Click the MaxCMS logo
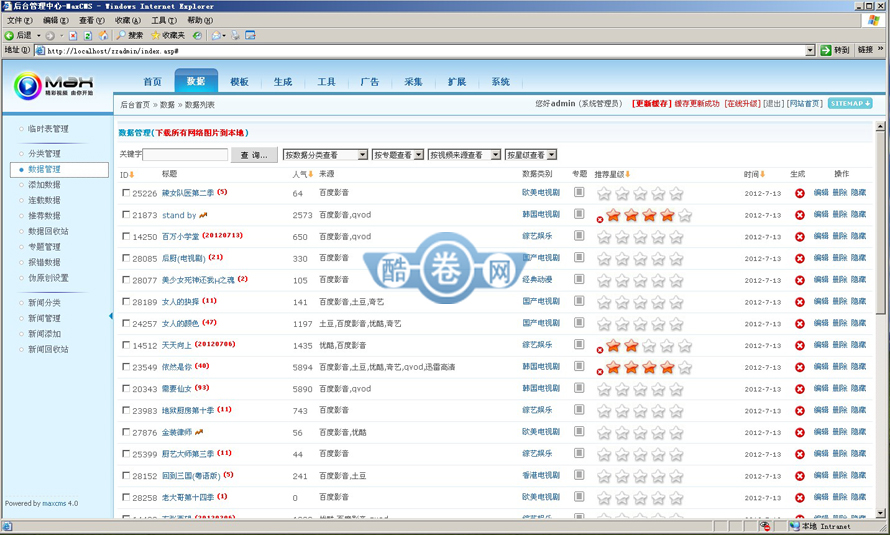This screenshot has height=535, width=890. tap(54, 86)
